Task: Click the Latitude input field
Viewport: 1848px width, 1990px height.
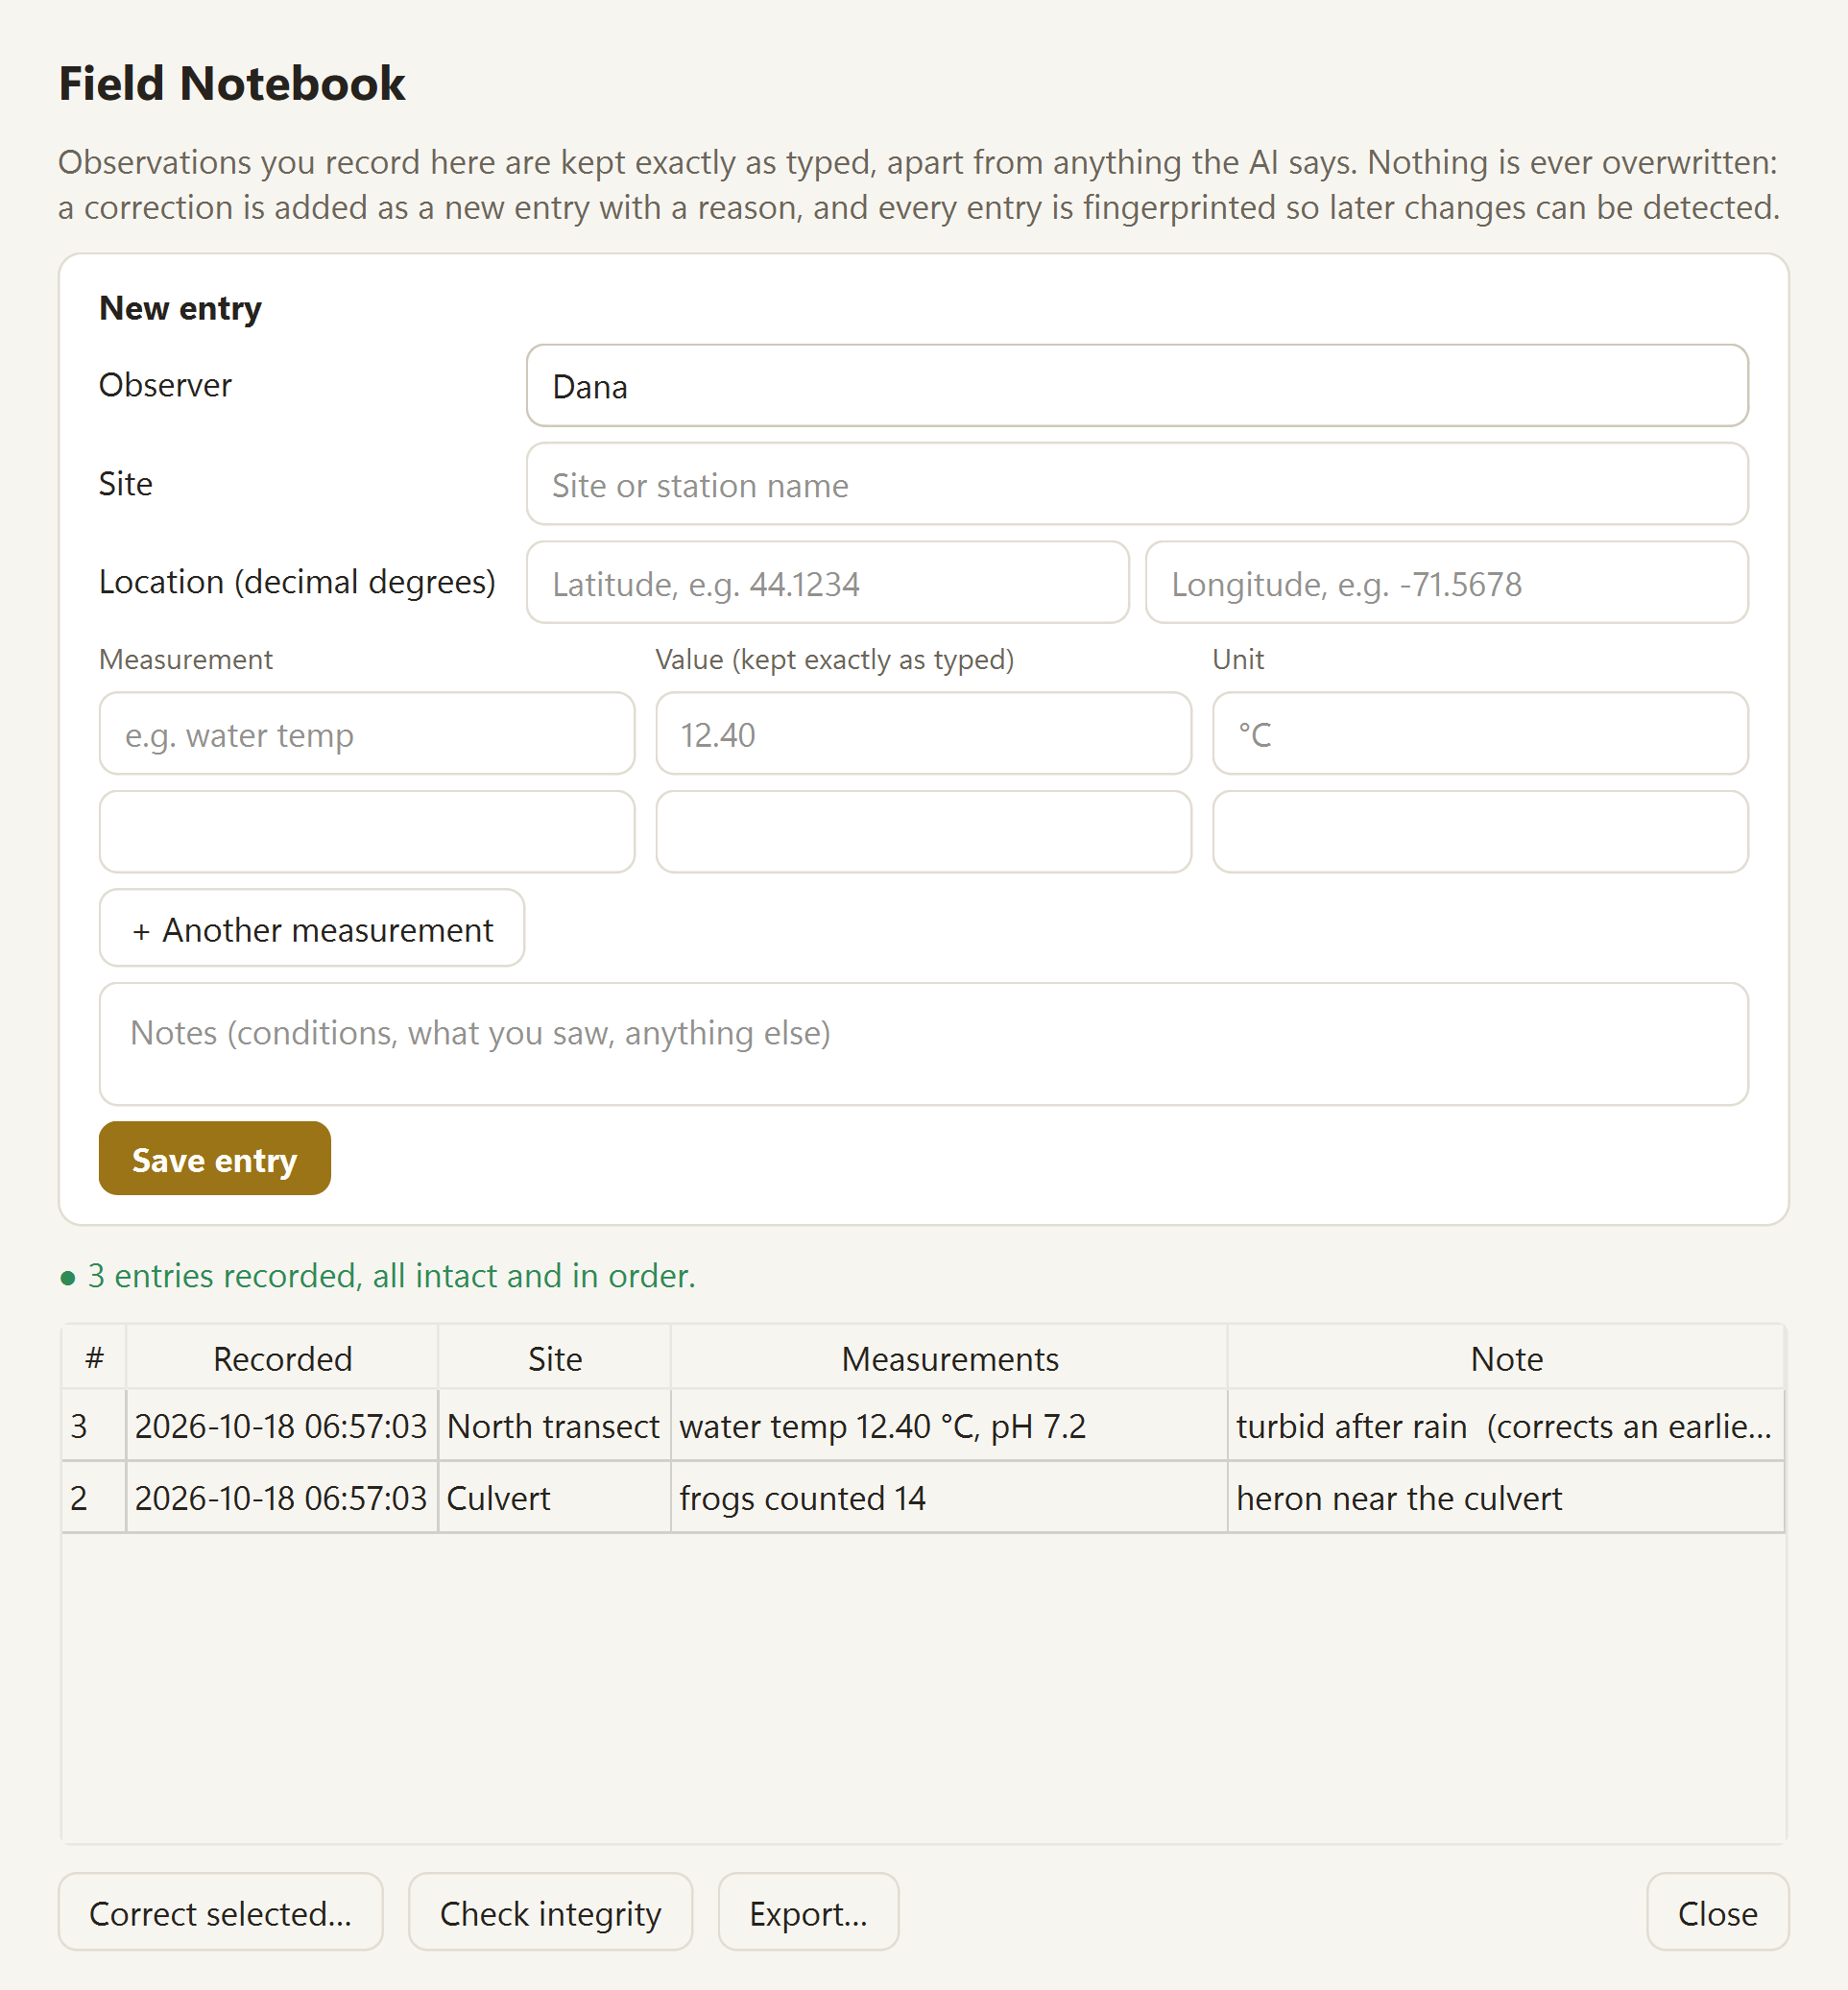Action: point(828,583)
